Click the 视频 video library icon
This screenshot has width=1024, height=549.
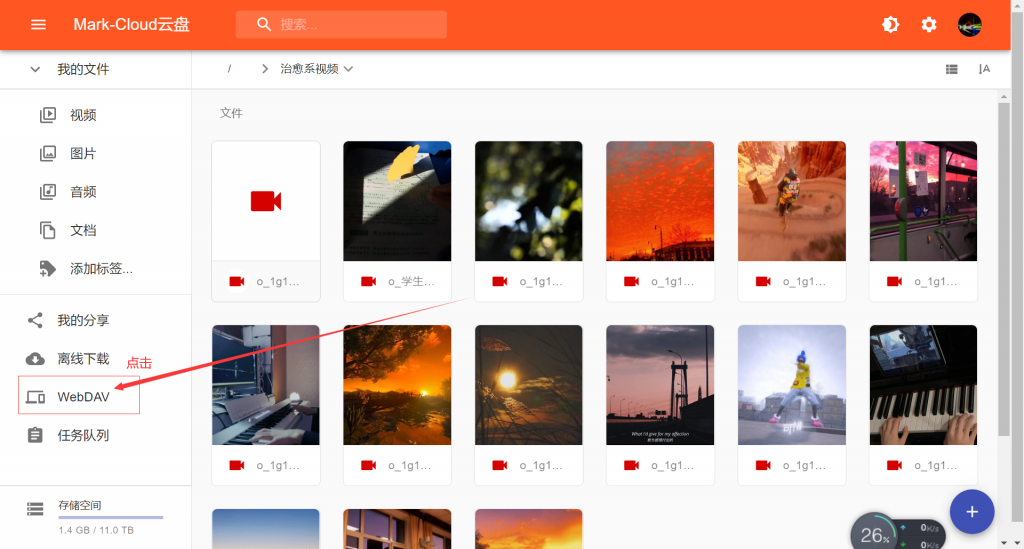click(x=48, y=115)
